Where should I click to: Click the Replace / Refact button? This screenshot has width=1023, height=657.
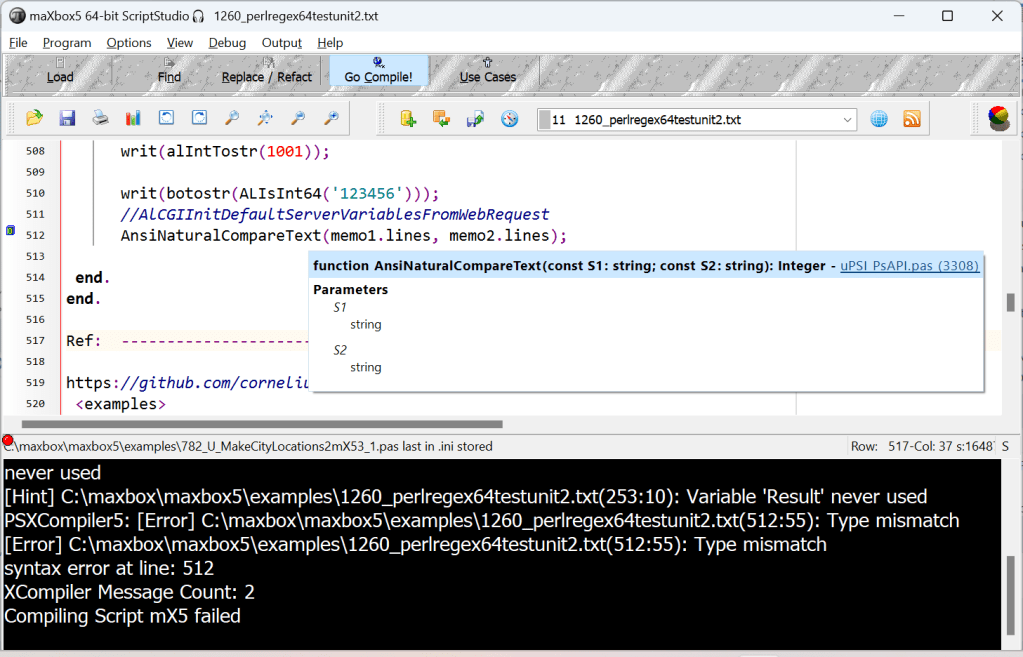coord(266,71)
